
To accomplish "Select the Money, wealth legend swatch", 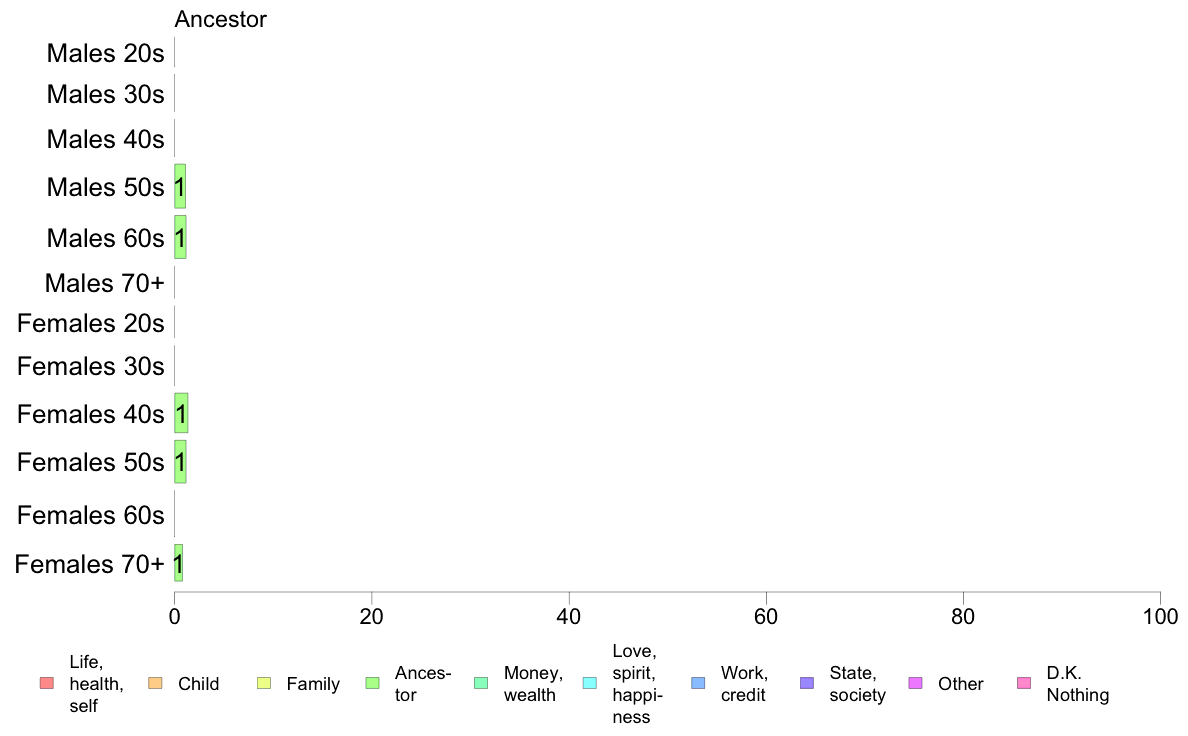I will (481, 683).
